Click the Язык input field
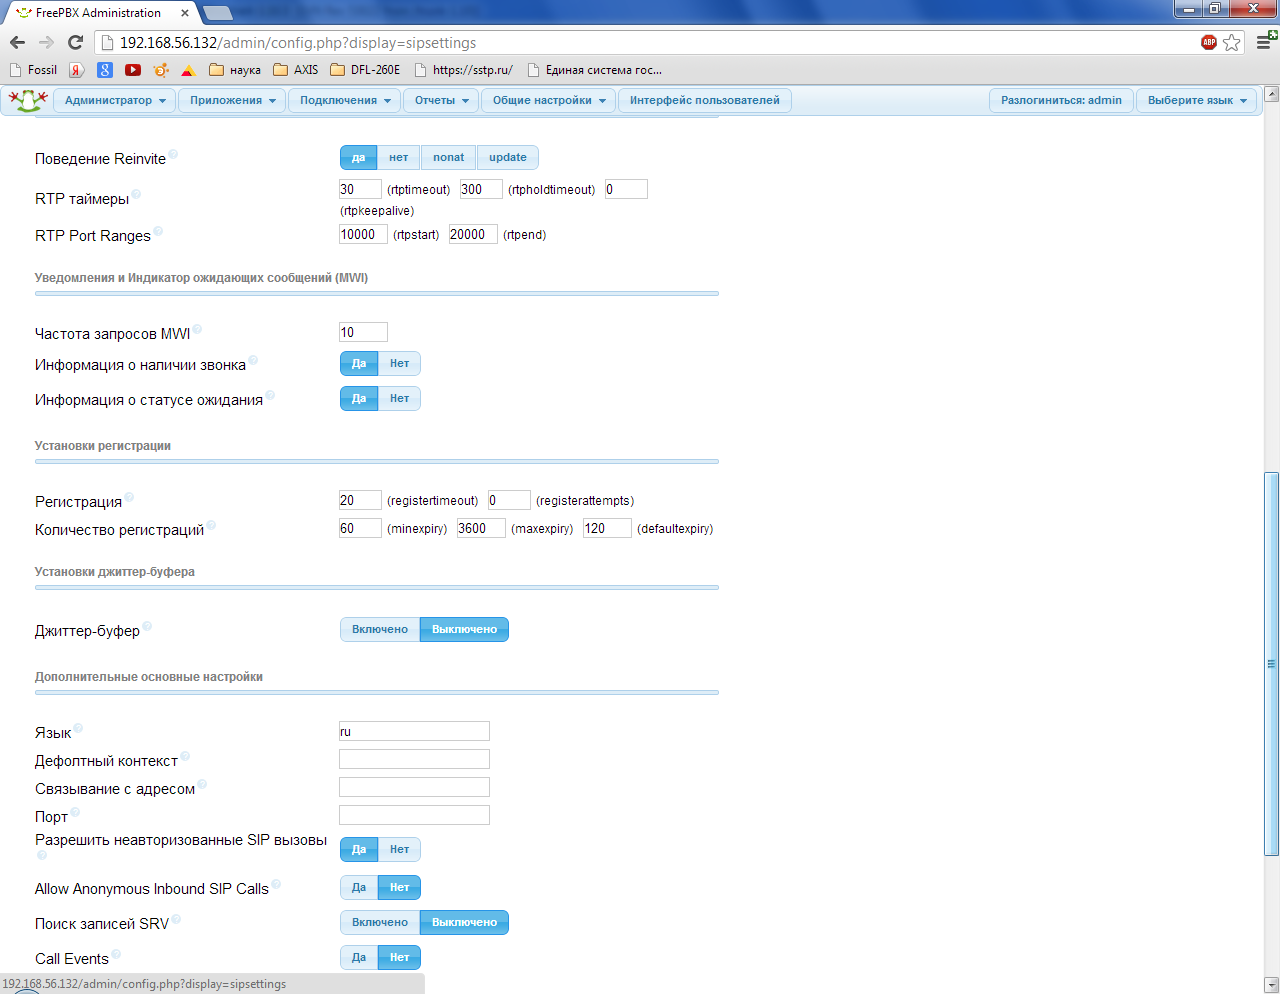 tap(414, 732)
